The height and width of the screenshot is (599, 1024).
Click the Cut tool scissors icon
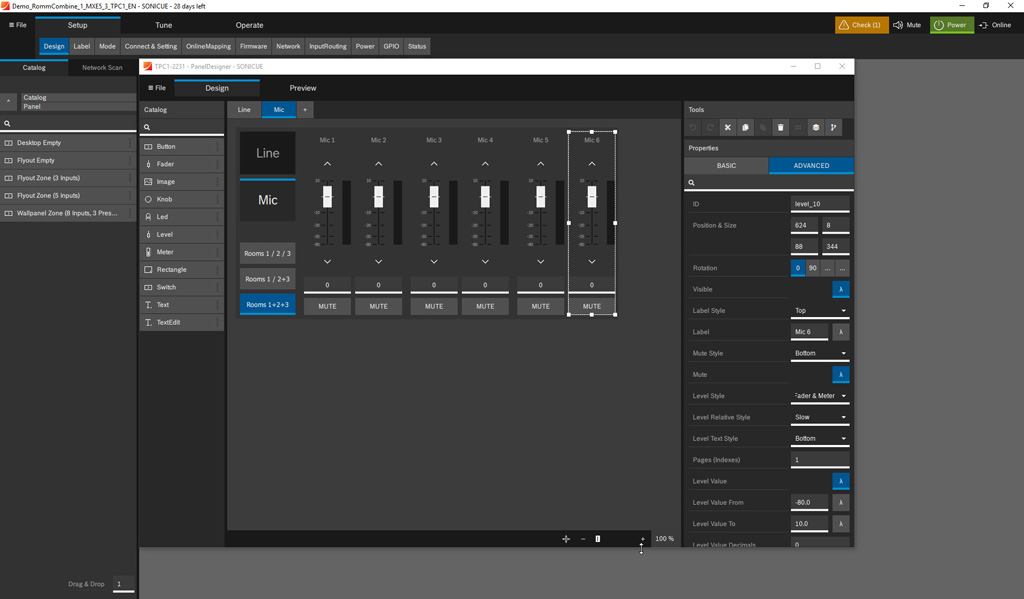tap(728, 128)
